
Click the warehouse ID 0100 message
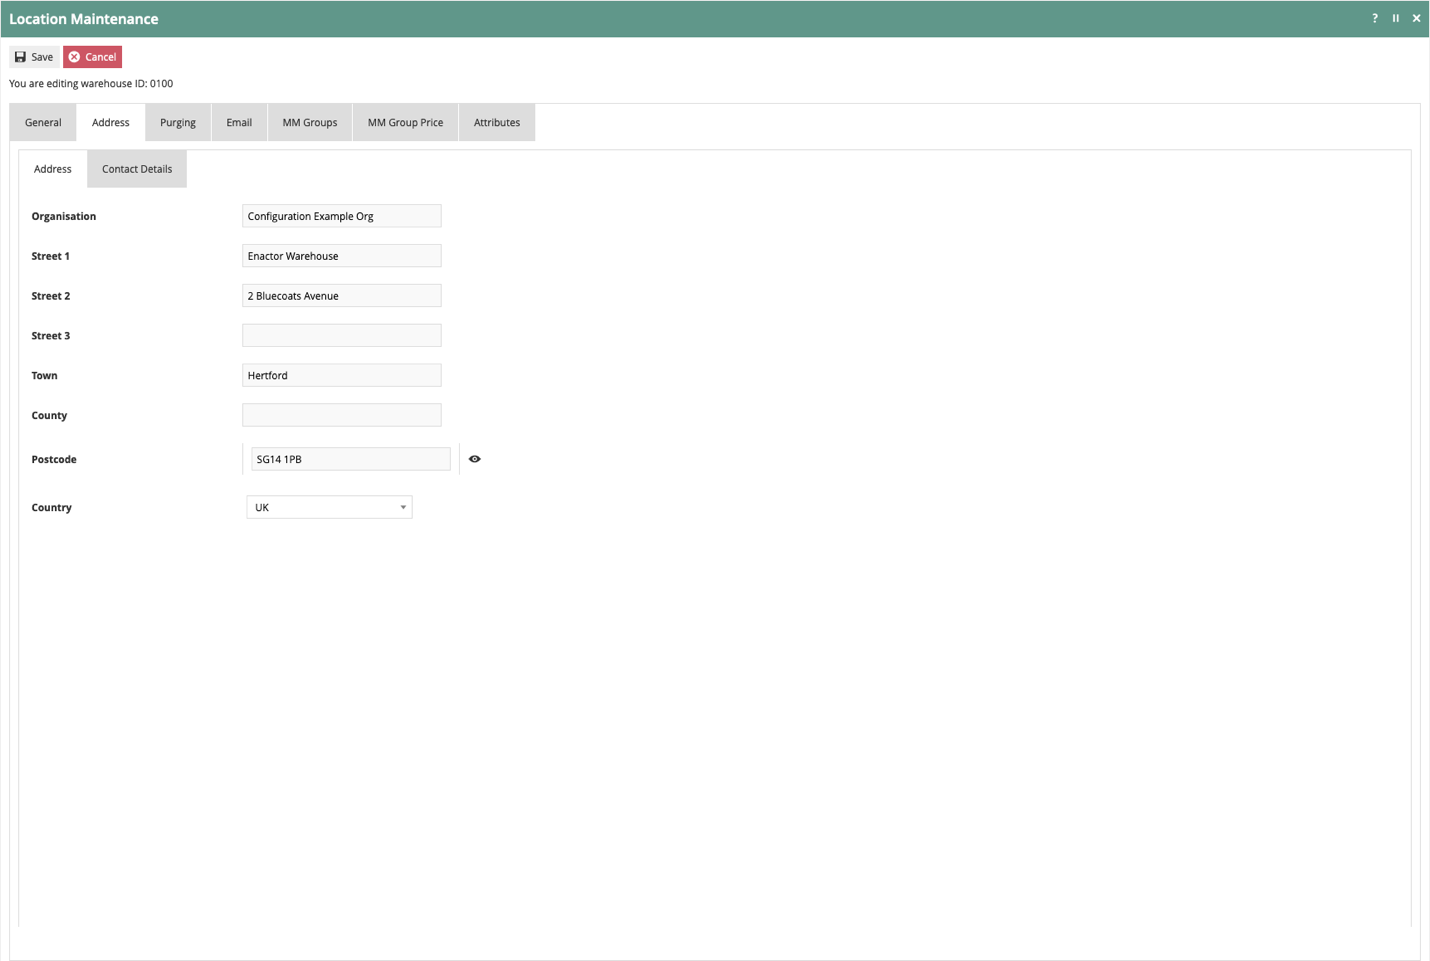click(x=91, y=84)
